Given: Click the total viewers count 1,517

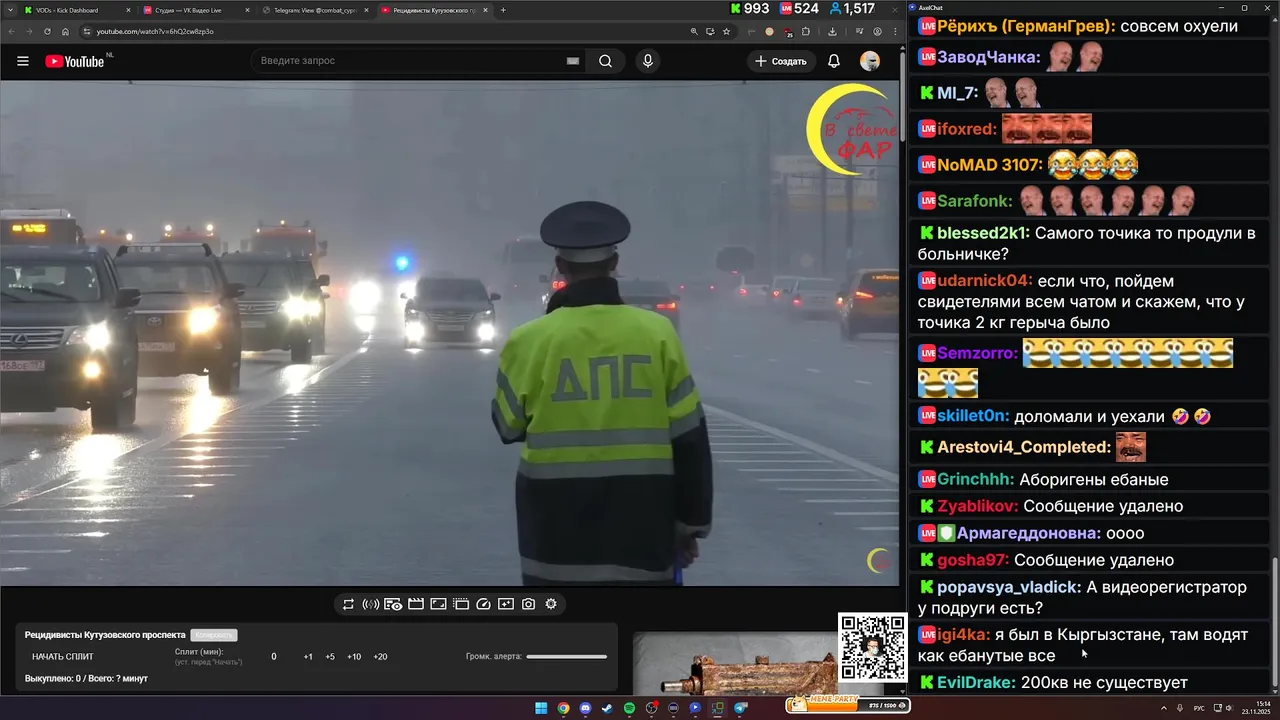Looking at the screenshot, I should [x=851, y=9].
